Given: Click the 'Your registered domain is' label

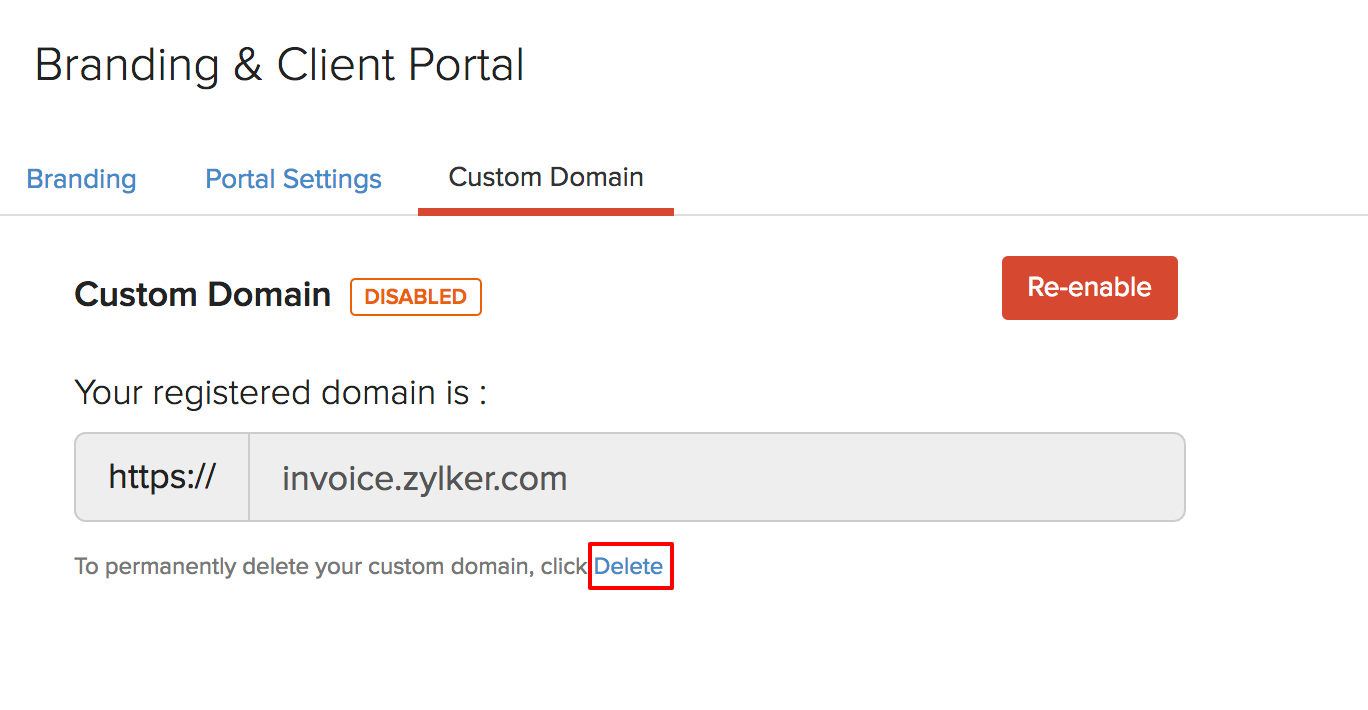Looking at the screenshot, I should (280, 392).
